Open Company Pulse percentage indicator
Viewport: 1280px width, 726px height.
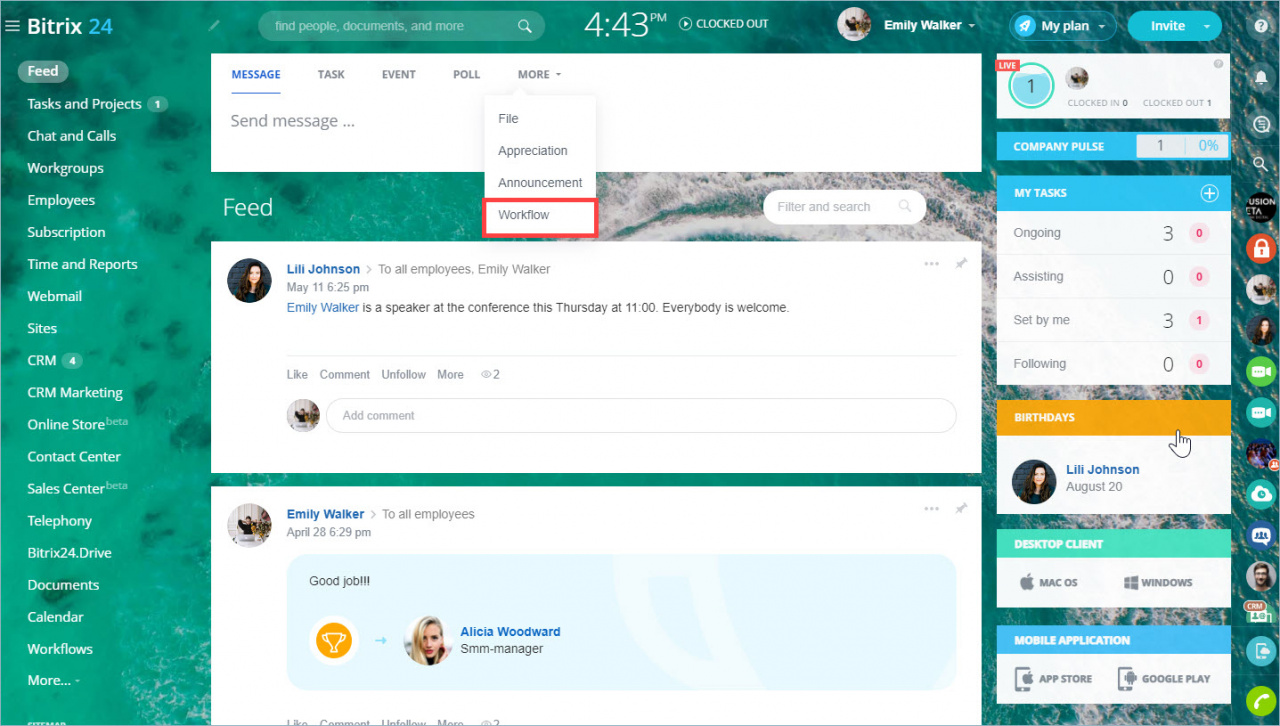[1208, 146]
